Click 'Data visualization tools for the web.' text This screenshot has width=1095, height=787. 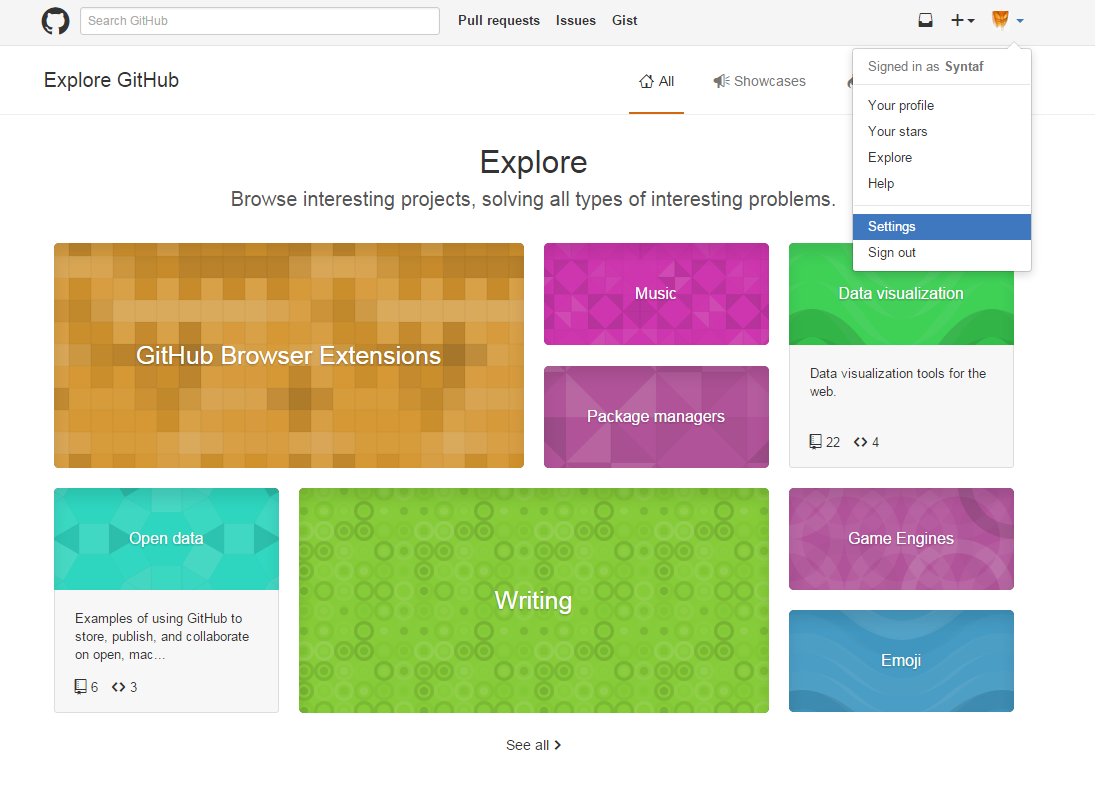pyautogui.click(x=897, y=382)
